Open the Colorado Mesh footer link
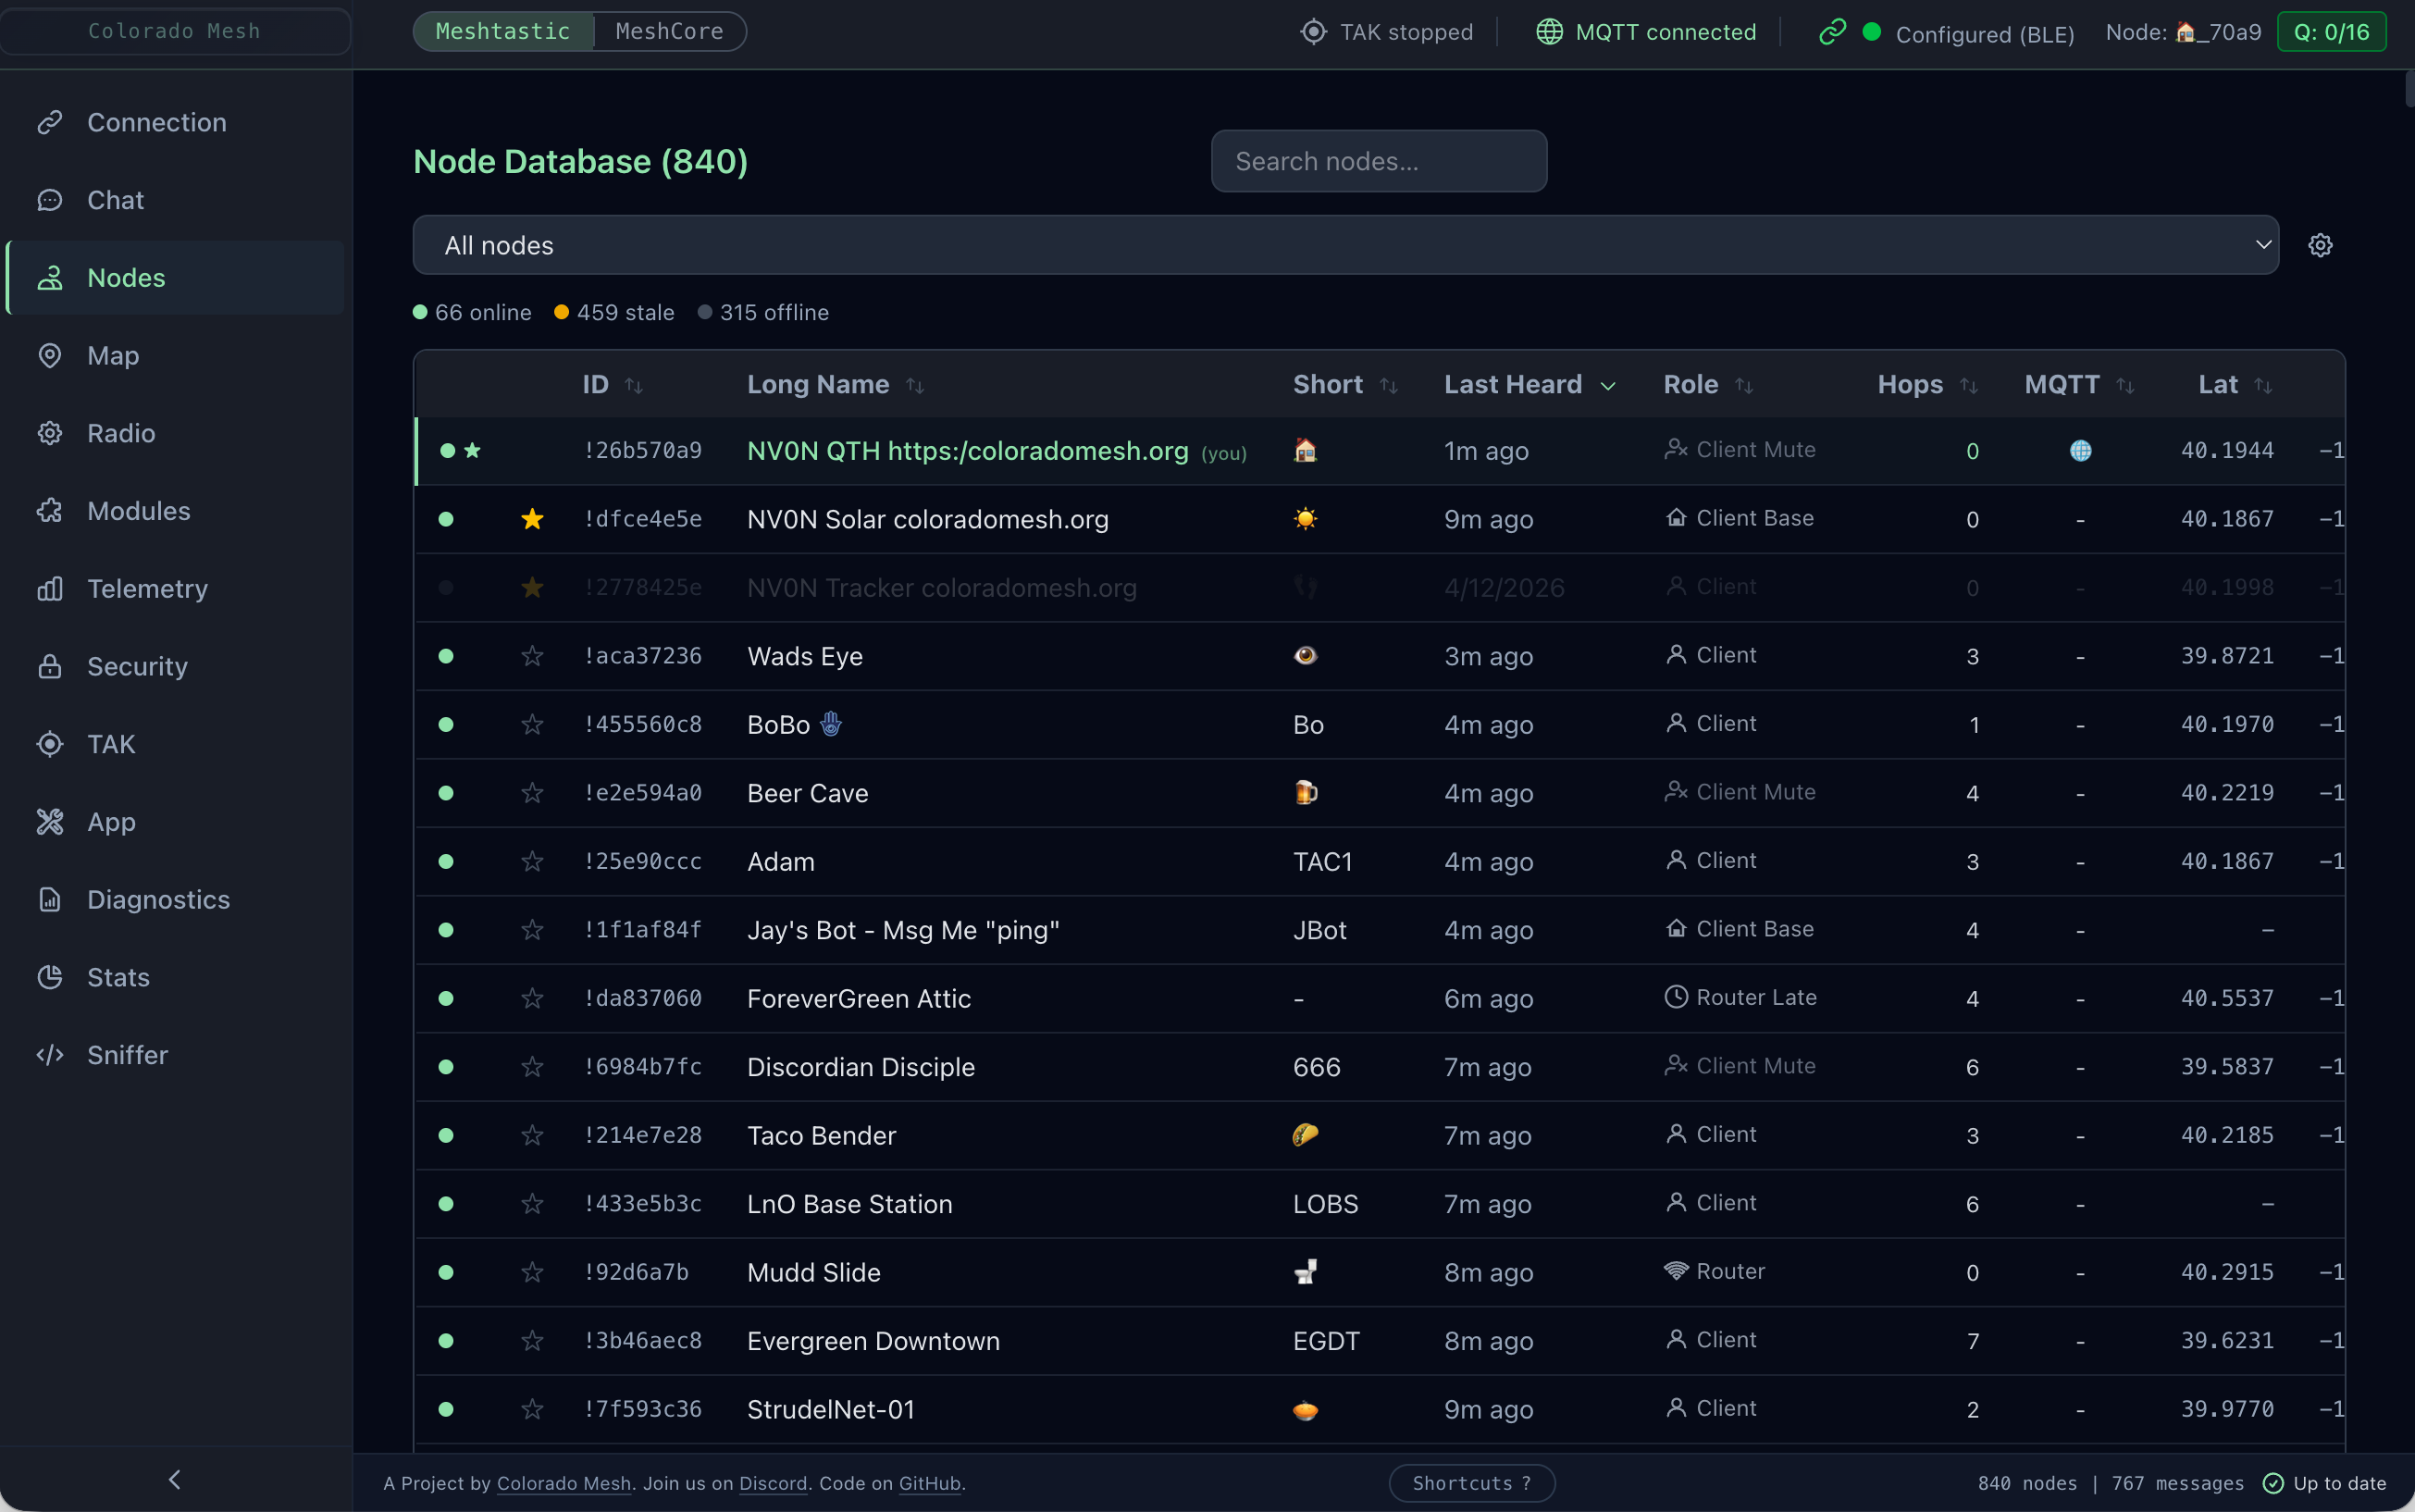 pyautogui.click(x=564, y=1483)
